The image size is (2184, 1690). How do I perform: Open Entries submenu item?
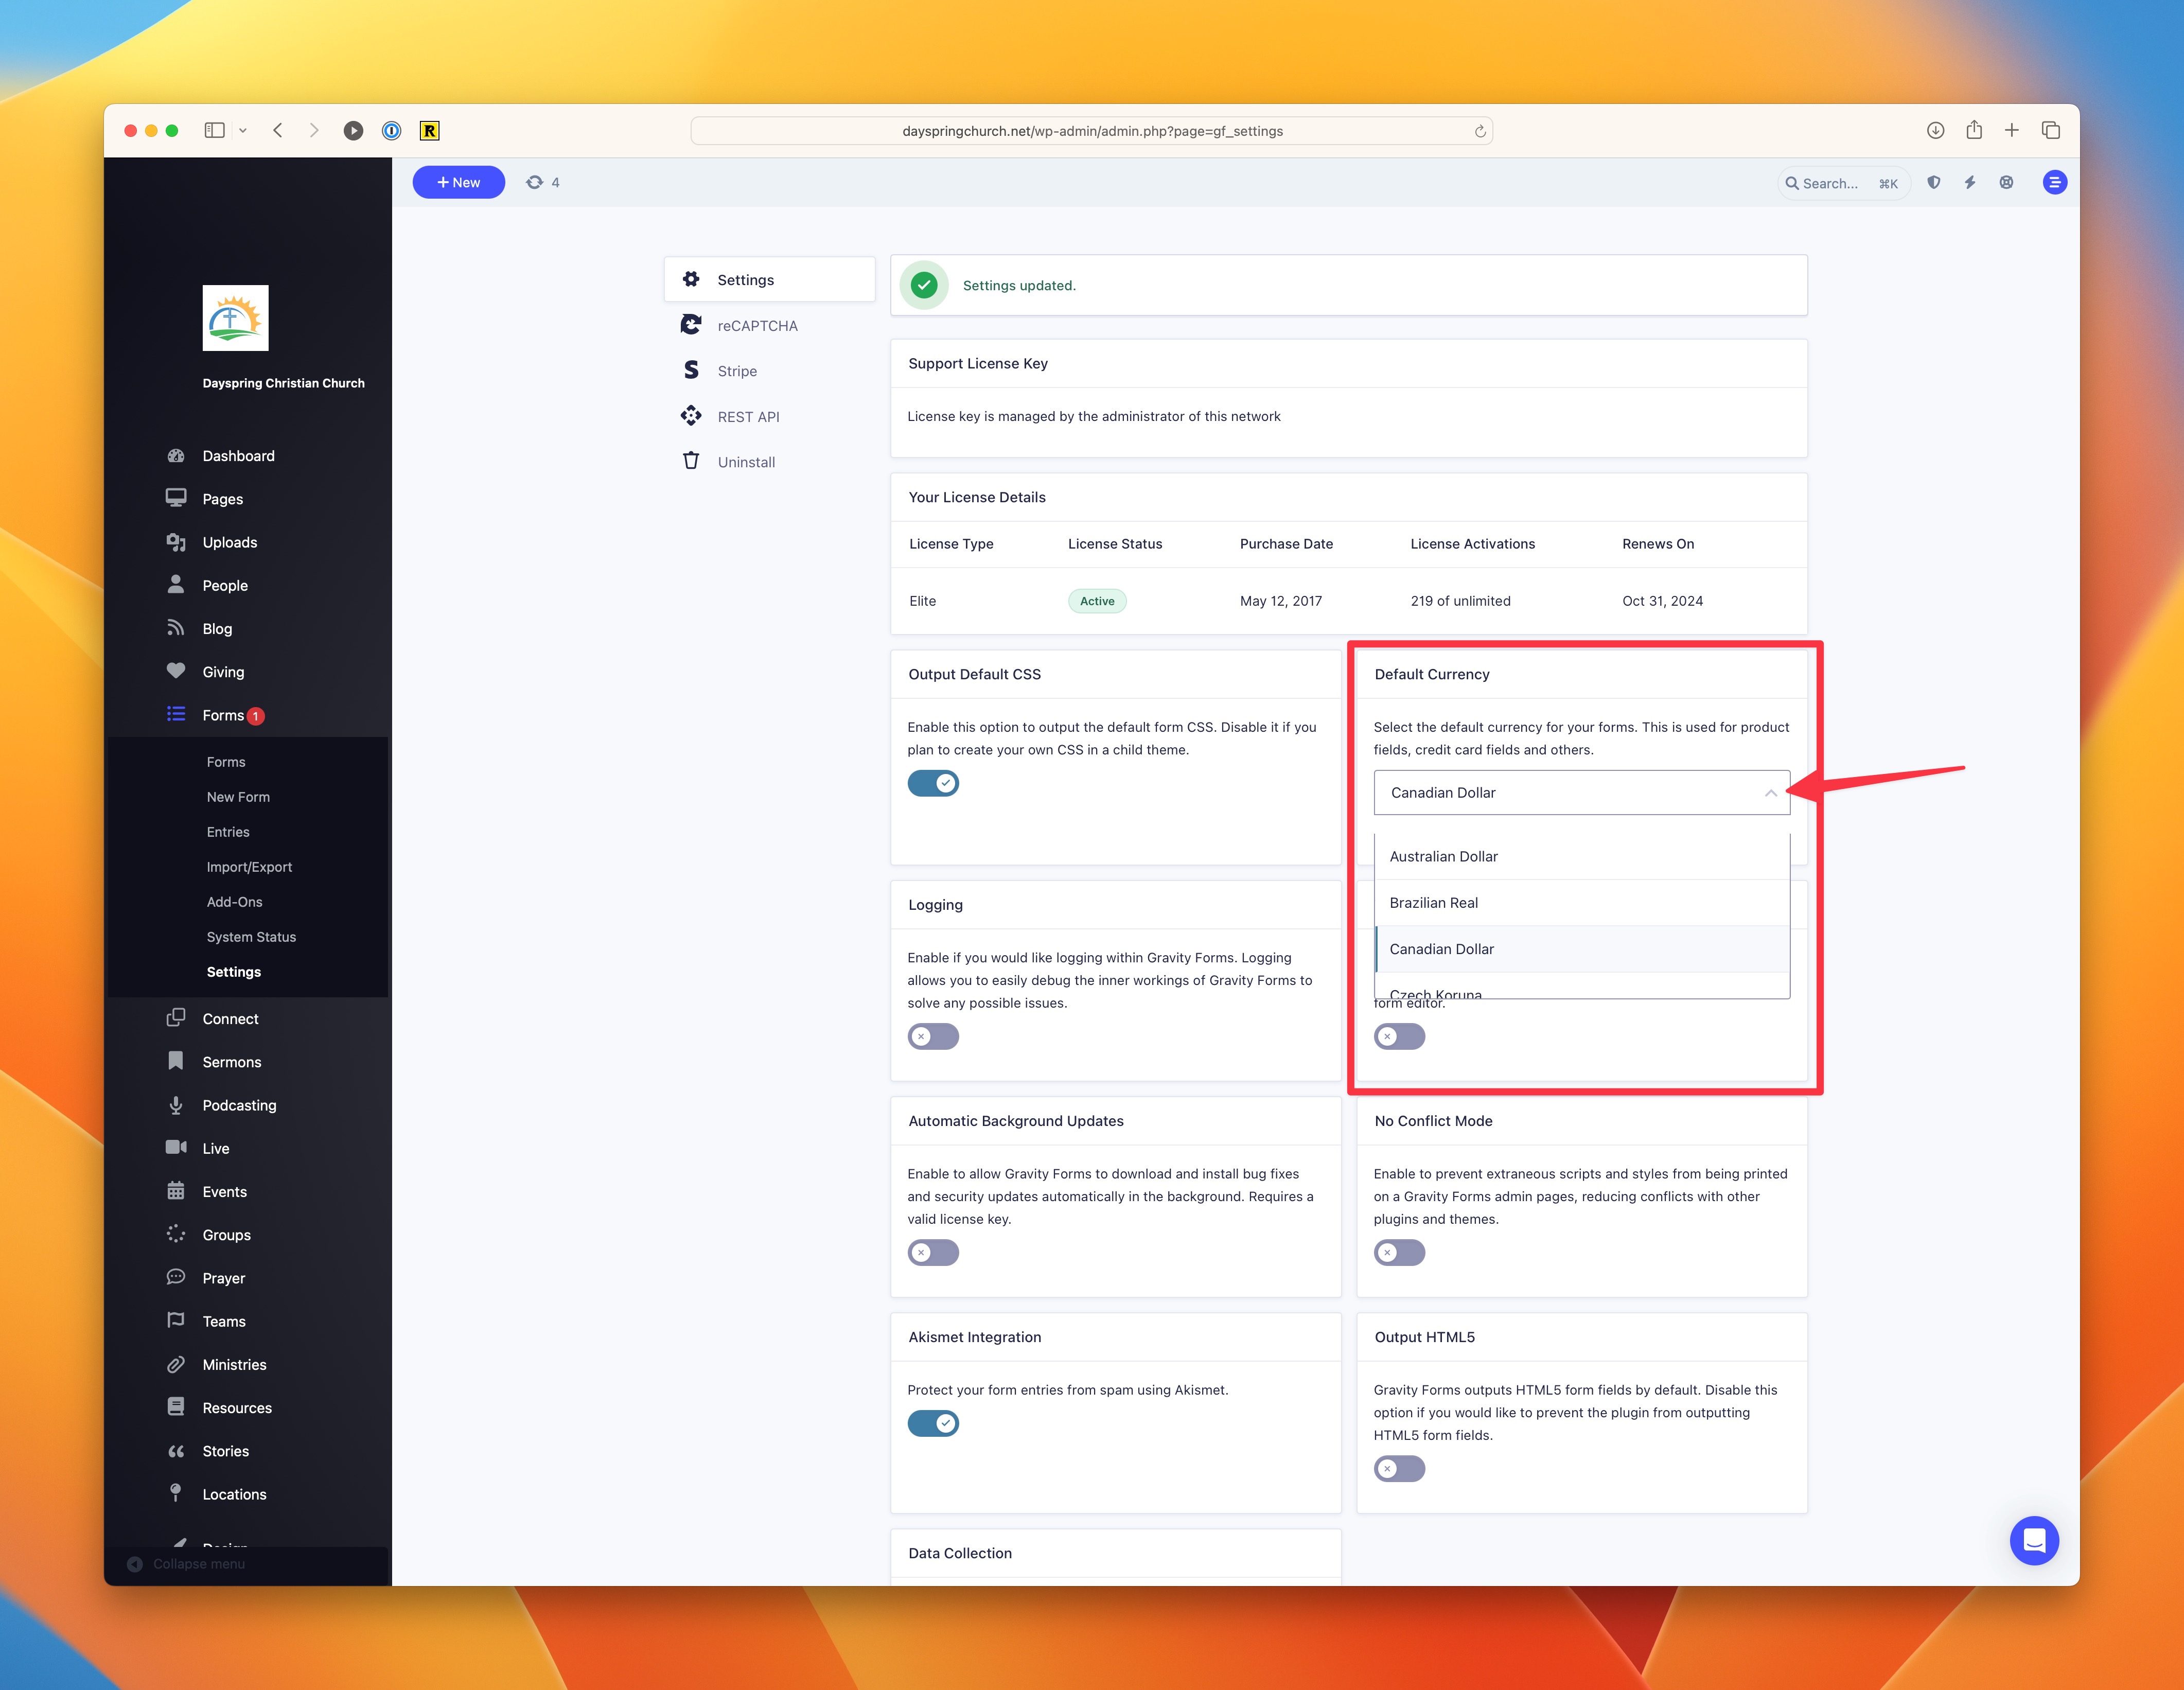[x=228, y=832]
